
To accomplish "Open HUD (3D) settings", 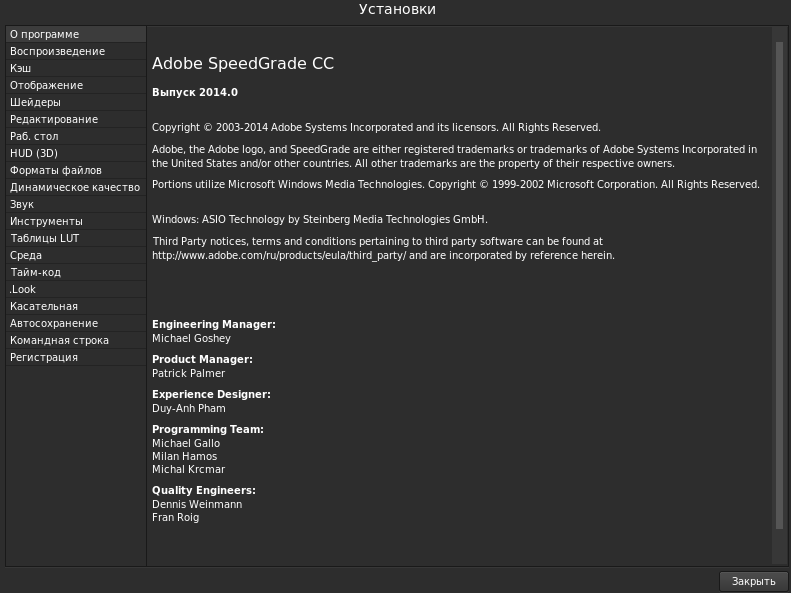I will [34, 153].
